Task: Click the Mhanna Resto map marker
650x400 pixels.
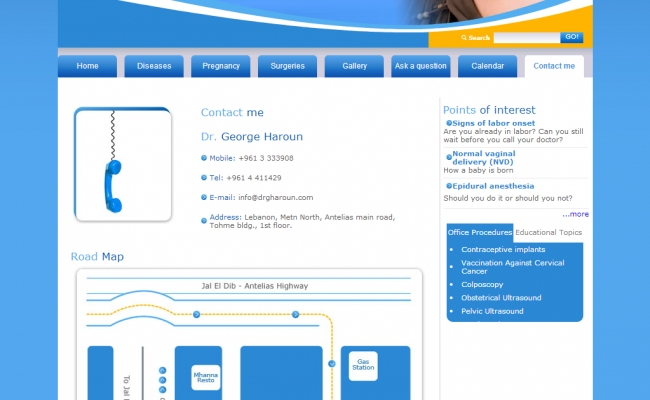Action: 205,377
